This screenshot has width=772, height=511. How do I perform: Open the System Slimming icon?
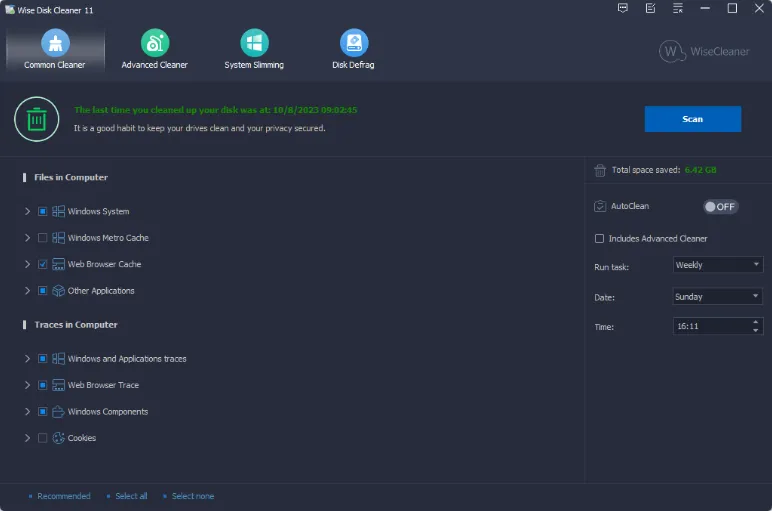pyautogui.click(x=254, y=43)
